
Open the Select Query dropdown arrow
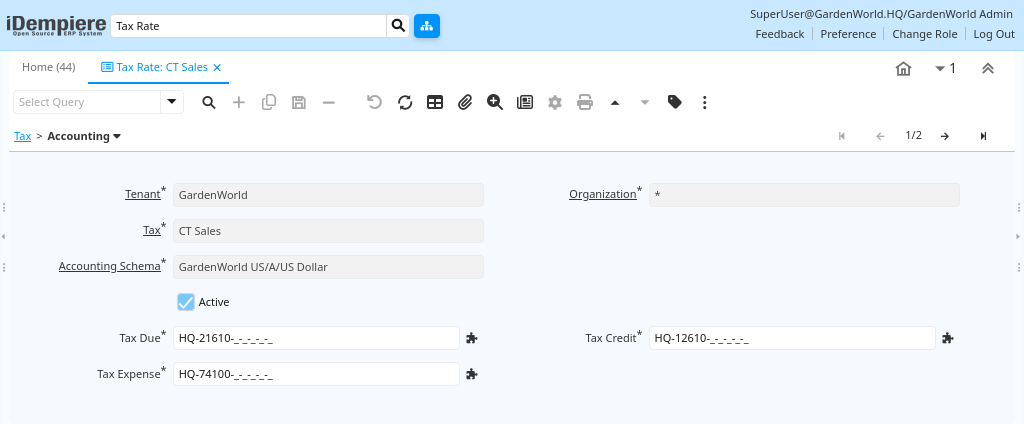(x=172, y=102)
